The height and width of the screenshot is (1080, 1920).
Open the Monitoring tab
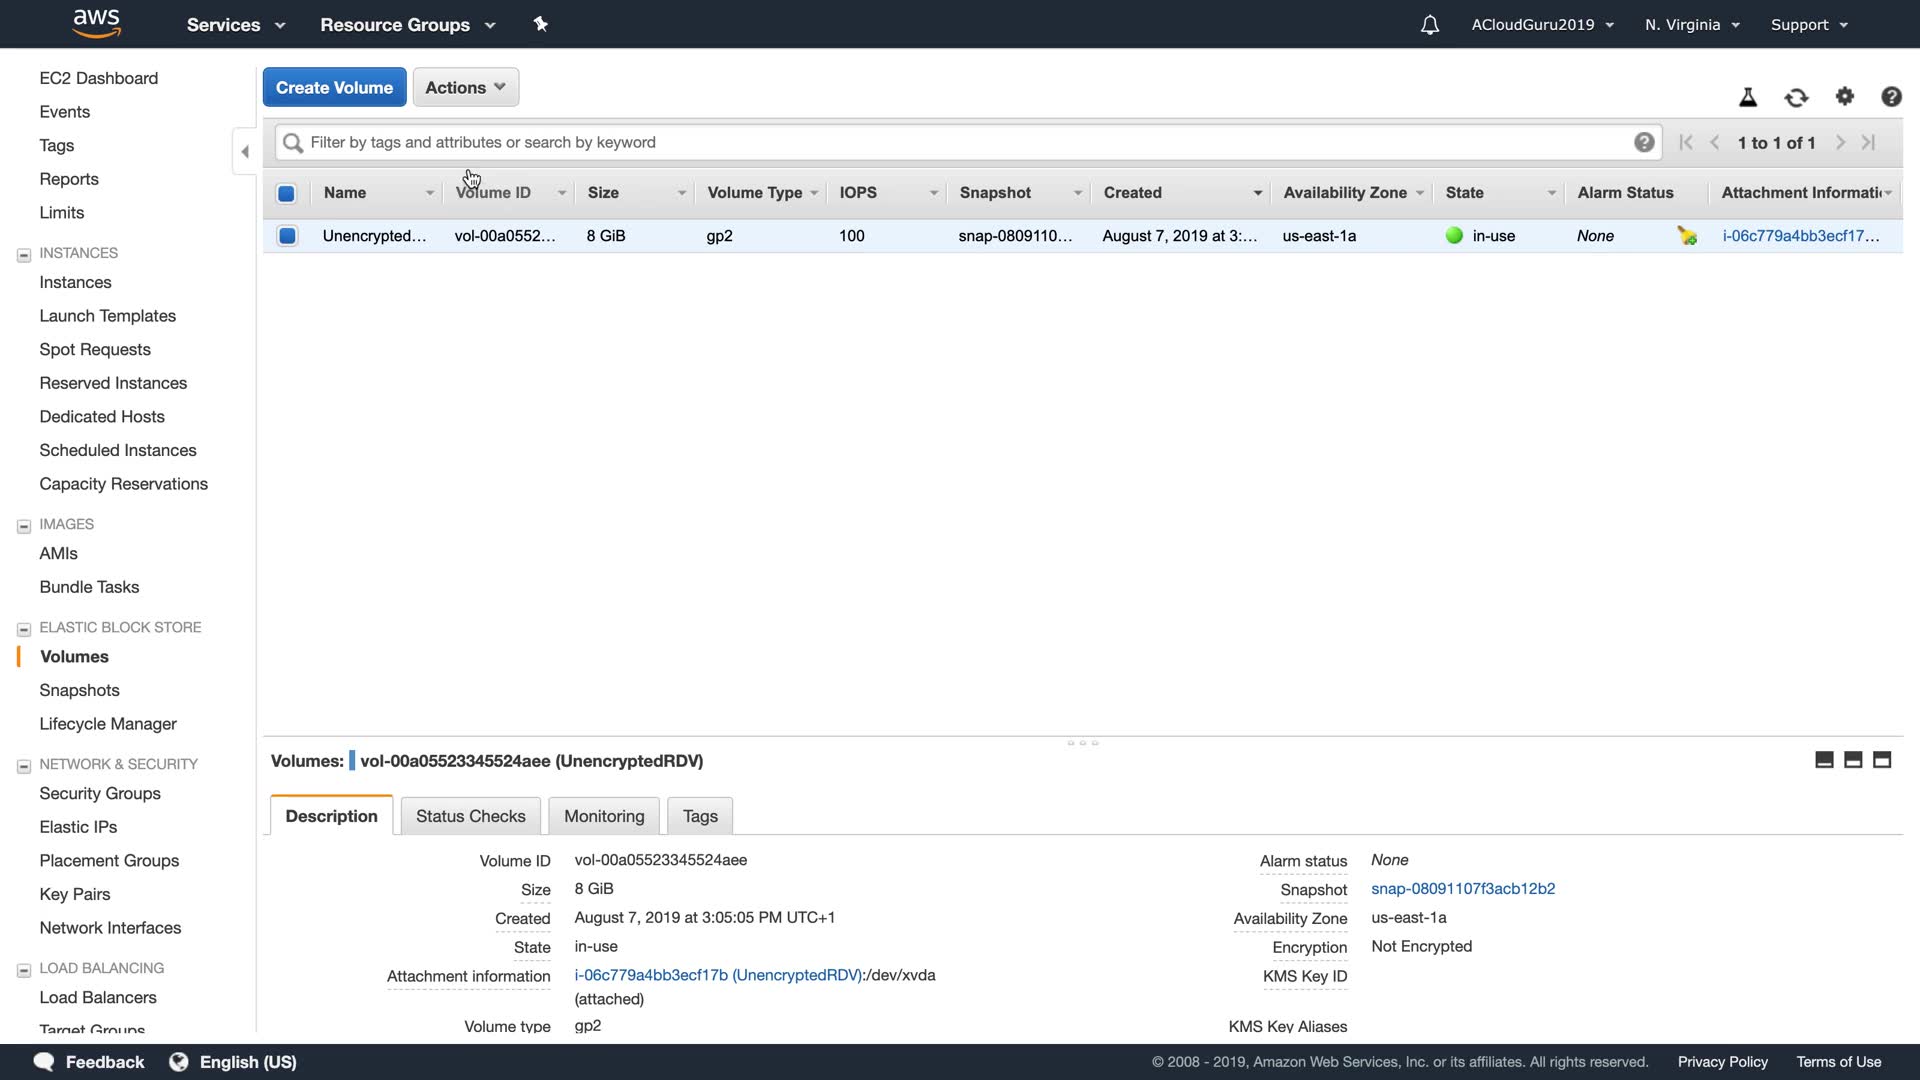pyautogui.click(x=604, y=816)
